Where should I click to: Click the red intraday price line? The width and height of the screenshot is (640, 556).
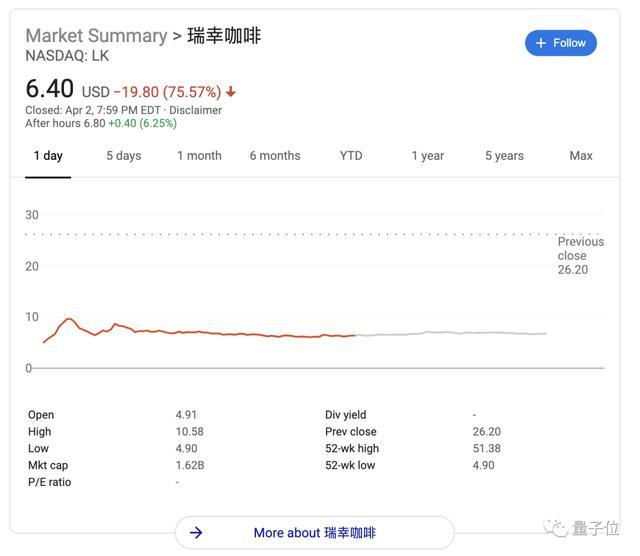(200, 332)
